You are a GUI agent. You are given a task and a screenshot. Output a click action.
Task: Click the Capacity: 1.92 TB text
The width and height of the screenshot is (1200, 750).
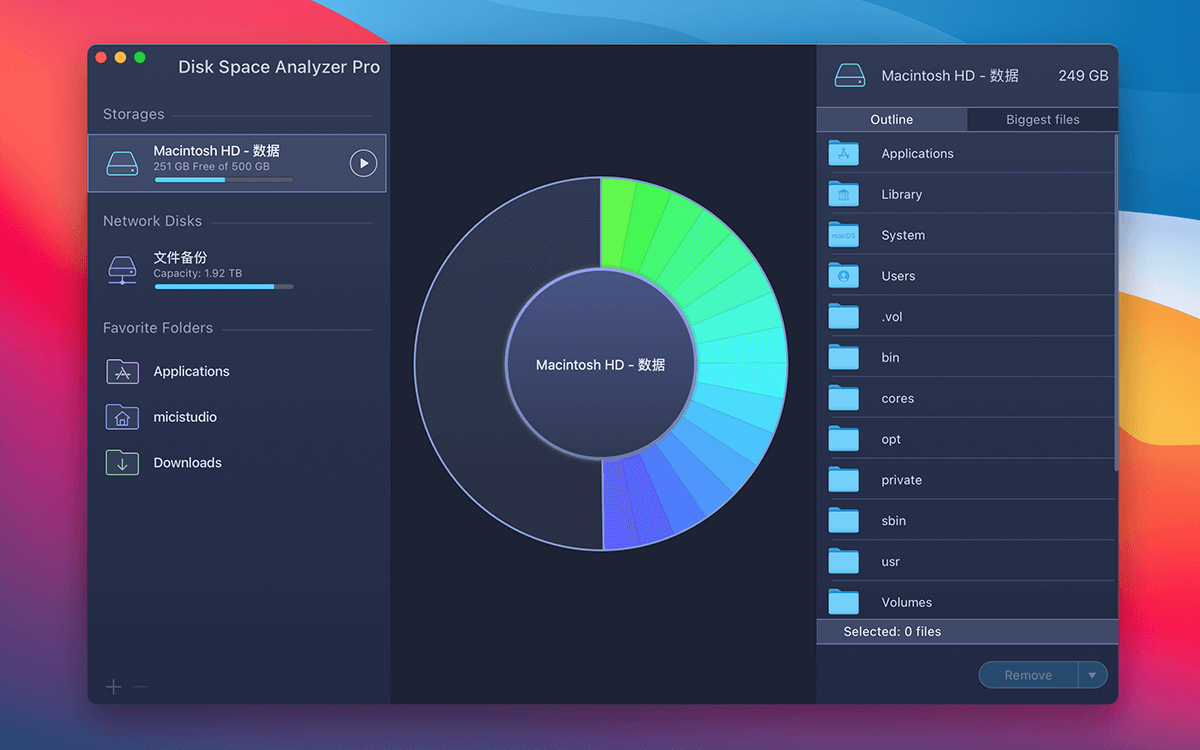[197, 273]
